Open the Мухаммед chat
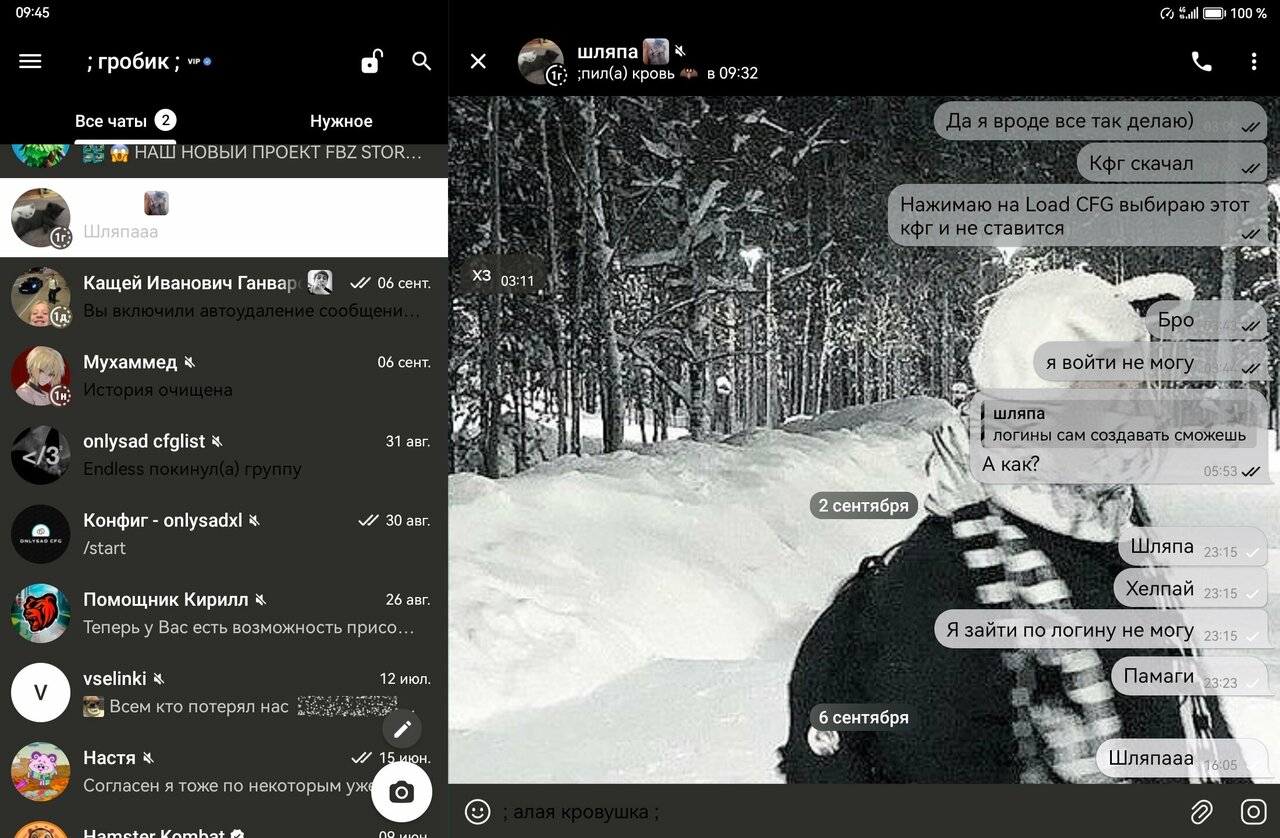 (x=224, y=376)
